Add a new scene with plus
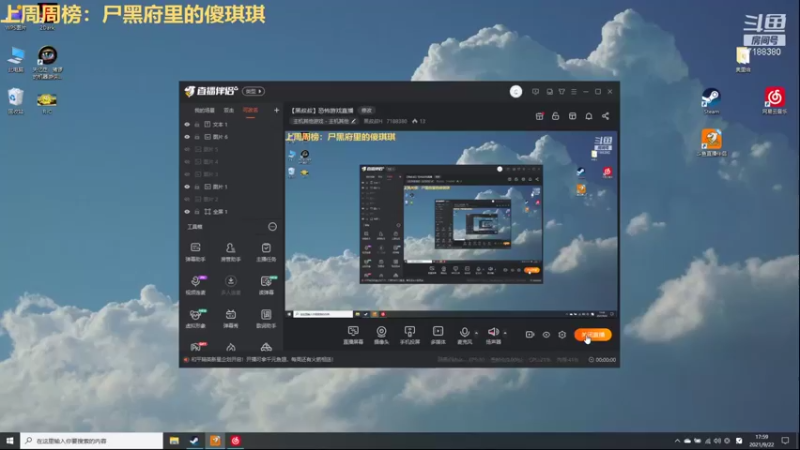The height and width of the screenshot is (450, 800). 277,110
